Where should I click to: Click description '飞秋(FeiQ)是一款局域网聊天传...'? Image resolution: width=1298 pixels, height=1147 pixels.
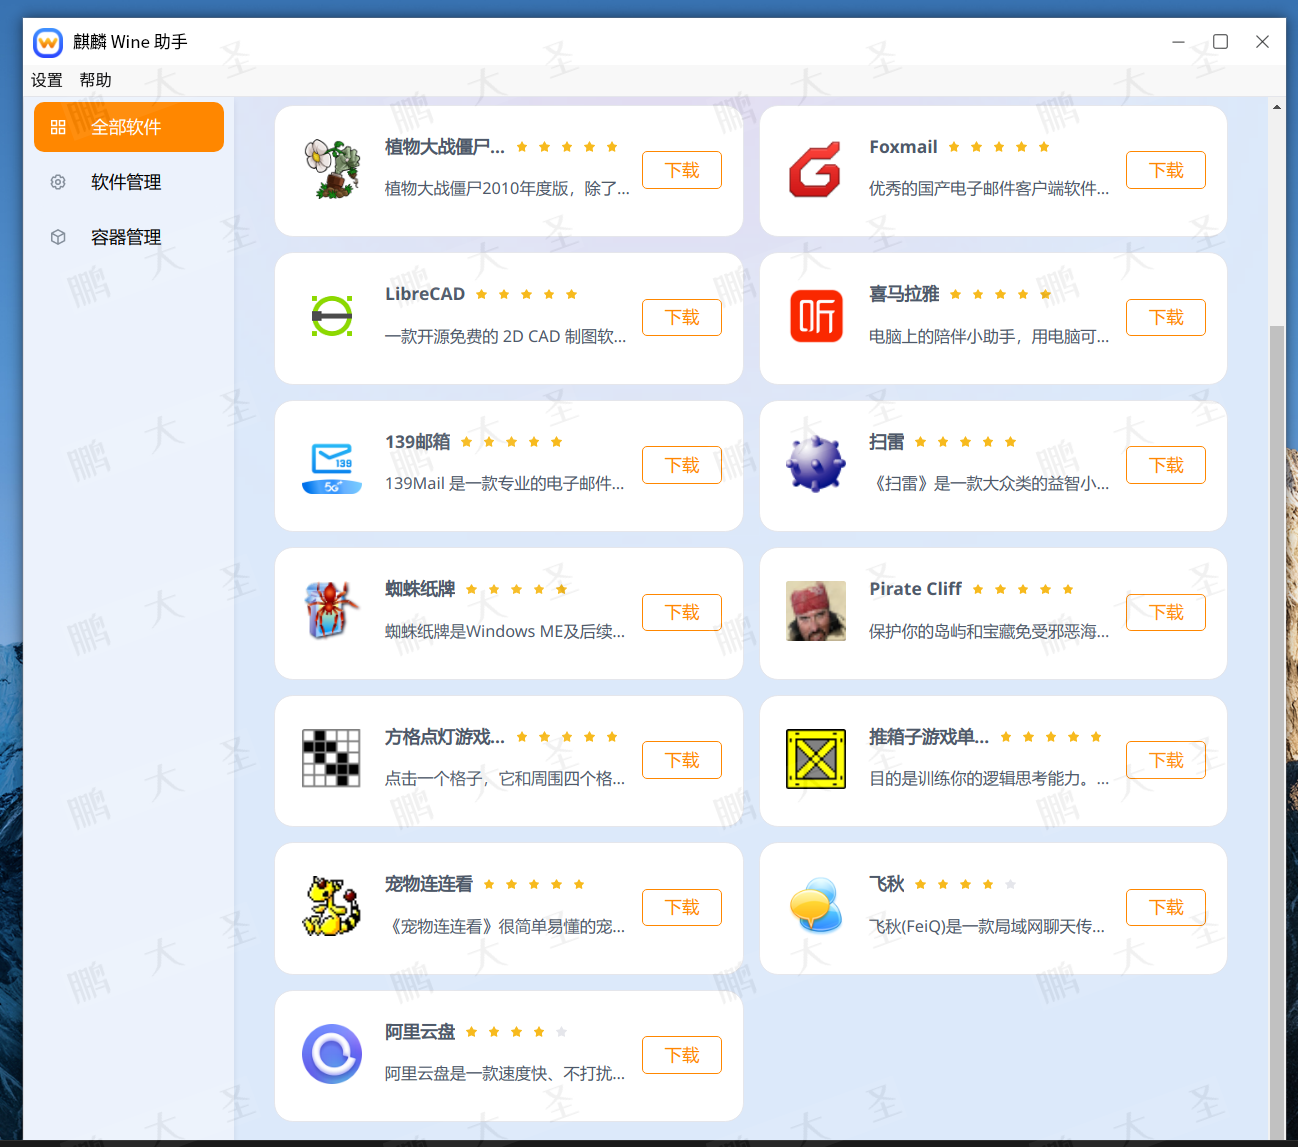pyautogui.click(x=987, y=926)
